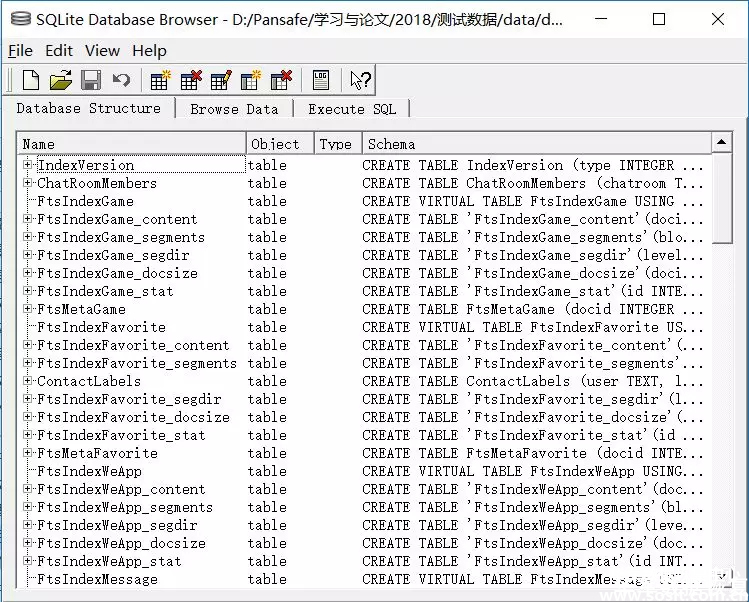Click the Type column header
Viewport: 749px width, 602px height.
pyautogui.click(x=338, y=144)
